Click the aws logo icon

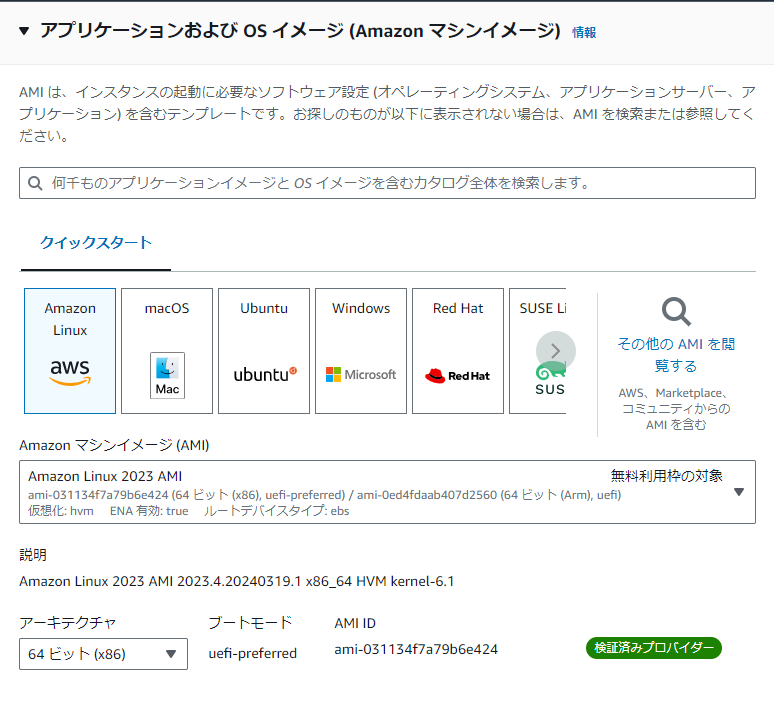[x=70, y=372]
